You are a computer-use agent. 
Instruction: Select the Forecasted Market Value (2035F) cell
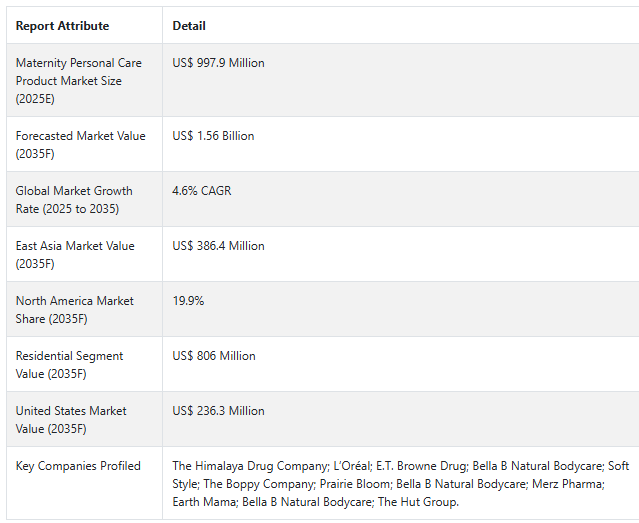(80, 145)
